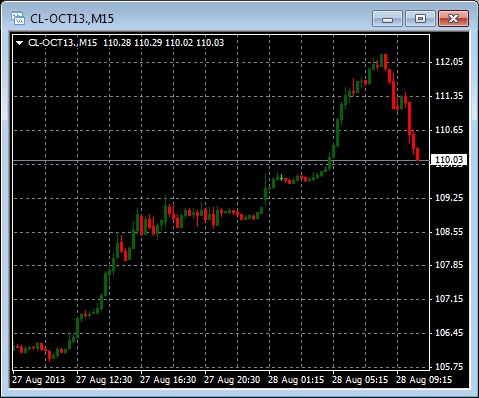Click the chart window icon in title bar
The image size is (479, 398).
pos(18,18)
